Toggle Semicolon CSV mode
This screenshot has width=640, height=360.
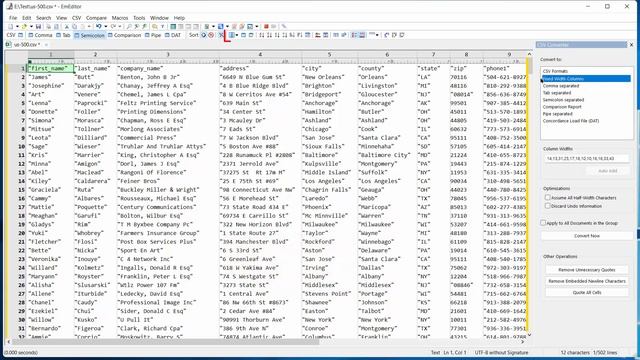[89, 35]
